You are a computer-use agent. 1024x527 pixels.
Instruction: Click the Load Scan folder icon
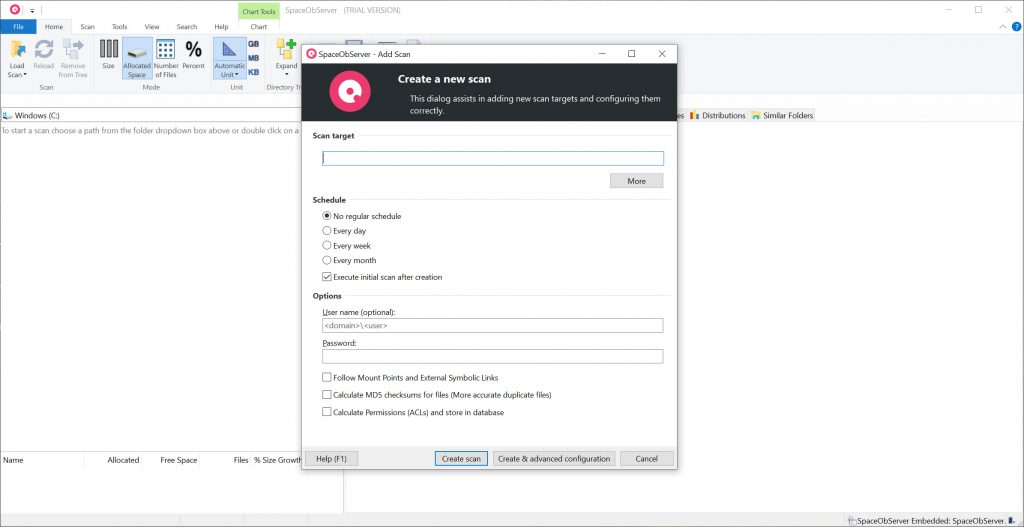18,49
